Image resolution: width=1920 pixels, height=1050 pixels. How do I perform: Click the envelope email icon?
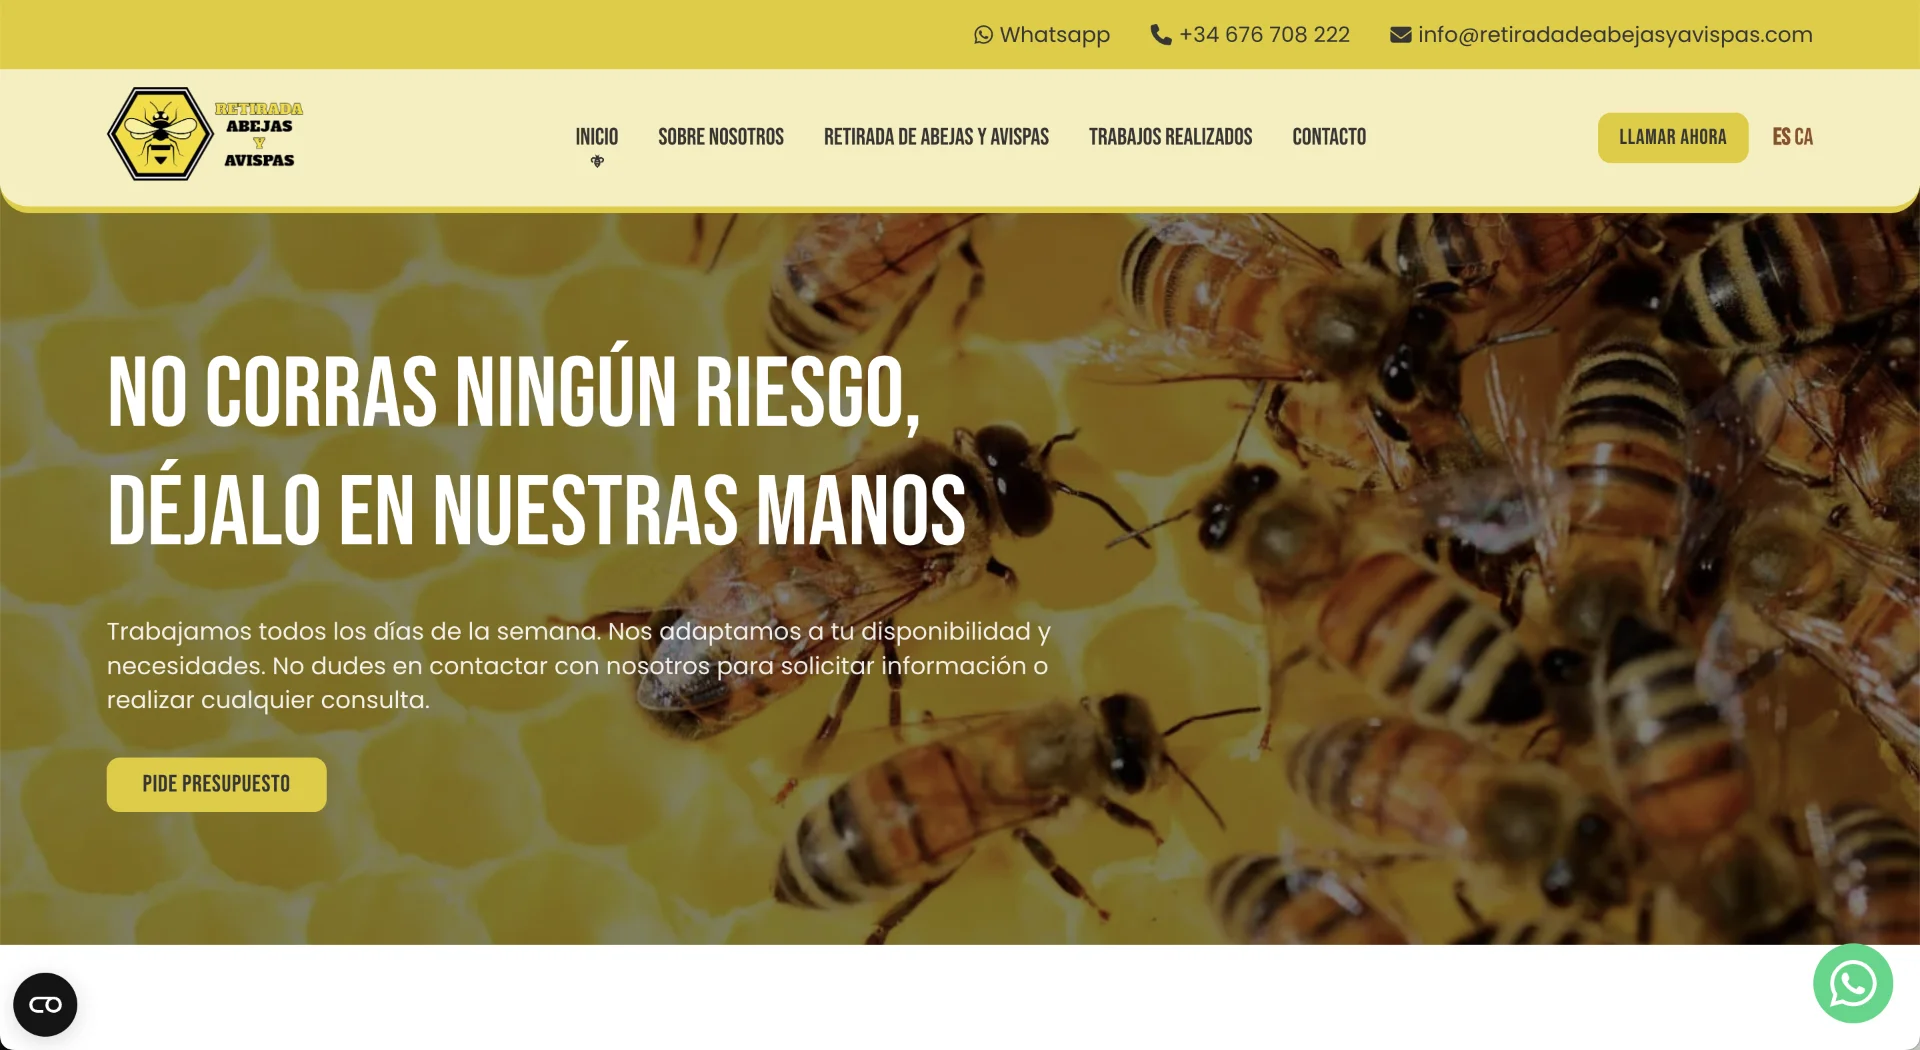pyautogui.click(x=1400, y=35)
